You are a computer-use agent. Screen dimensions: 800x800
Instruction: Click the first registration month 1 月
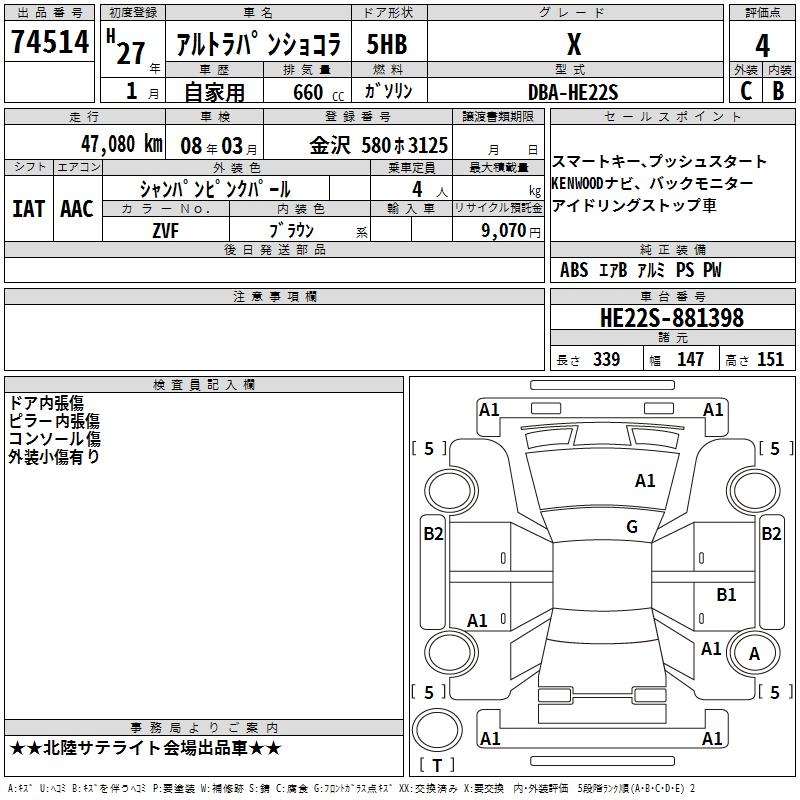pos(142,91)
